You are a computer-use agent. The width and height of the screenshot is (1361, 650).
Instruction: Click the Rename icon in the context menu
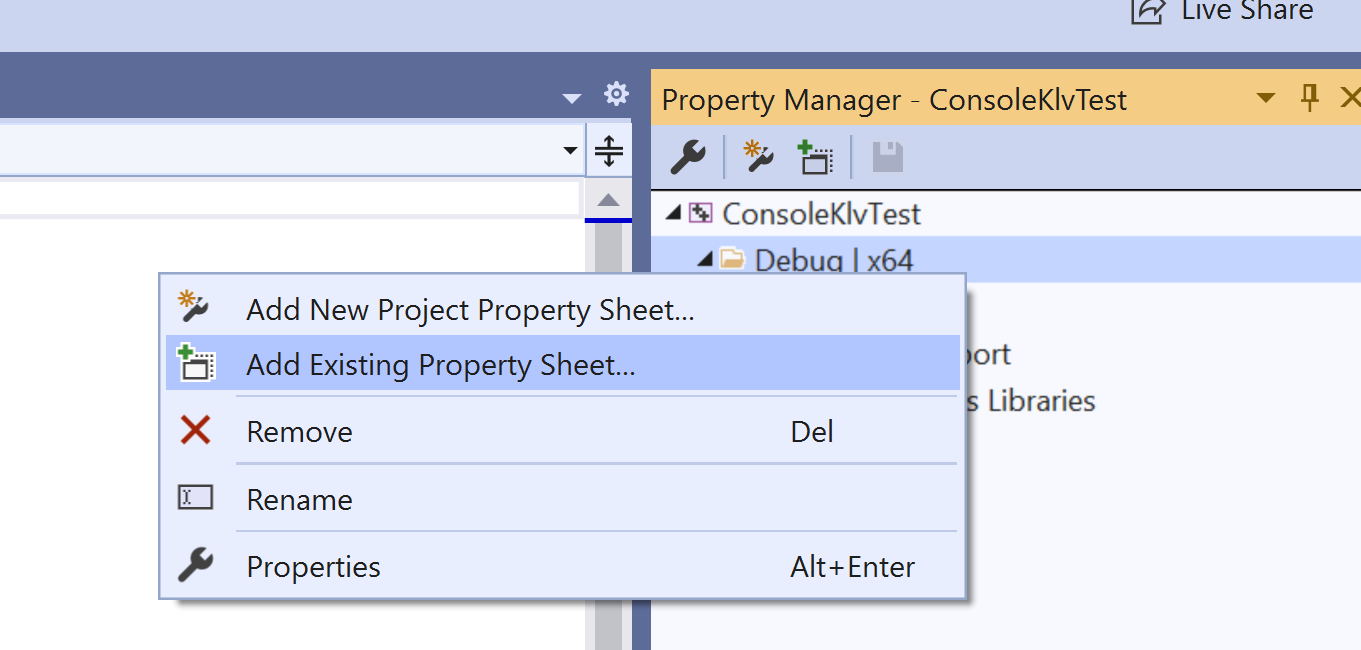pos(197,499)
